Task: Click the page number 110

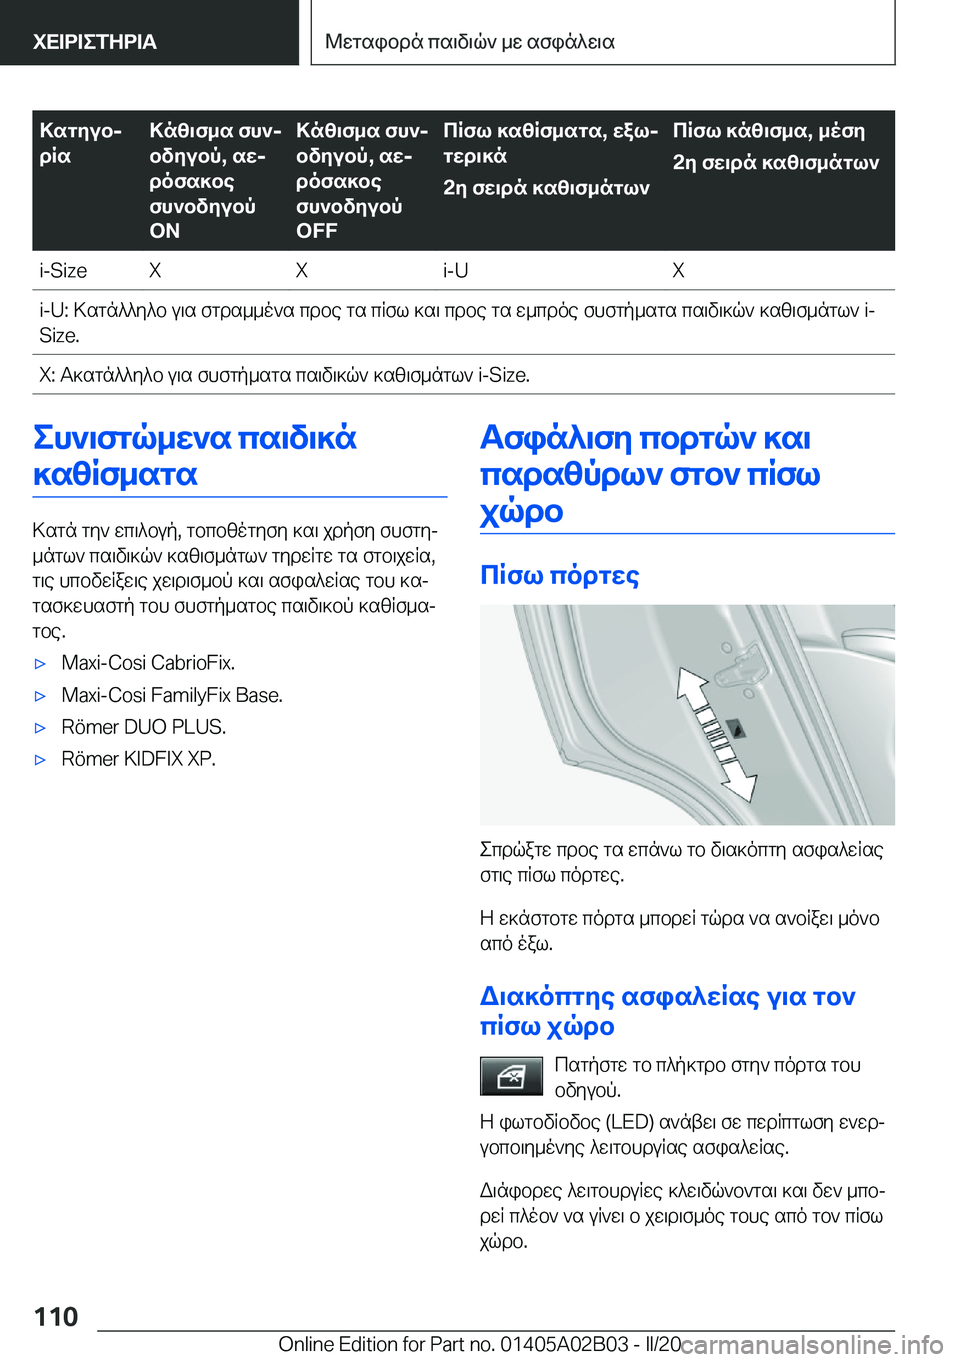Action: pos(56,1317)
